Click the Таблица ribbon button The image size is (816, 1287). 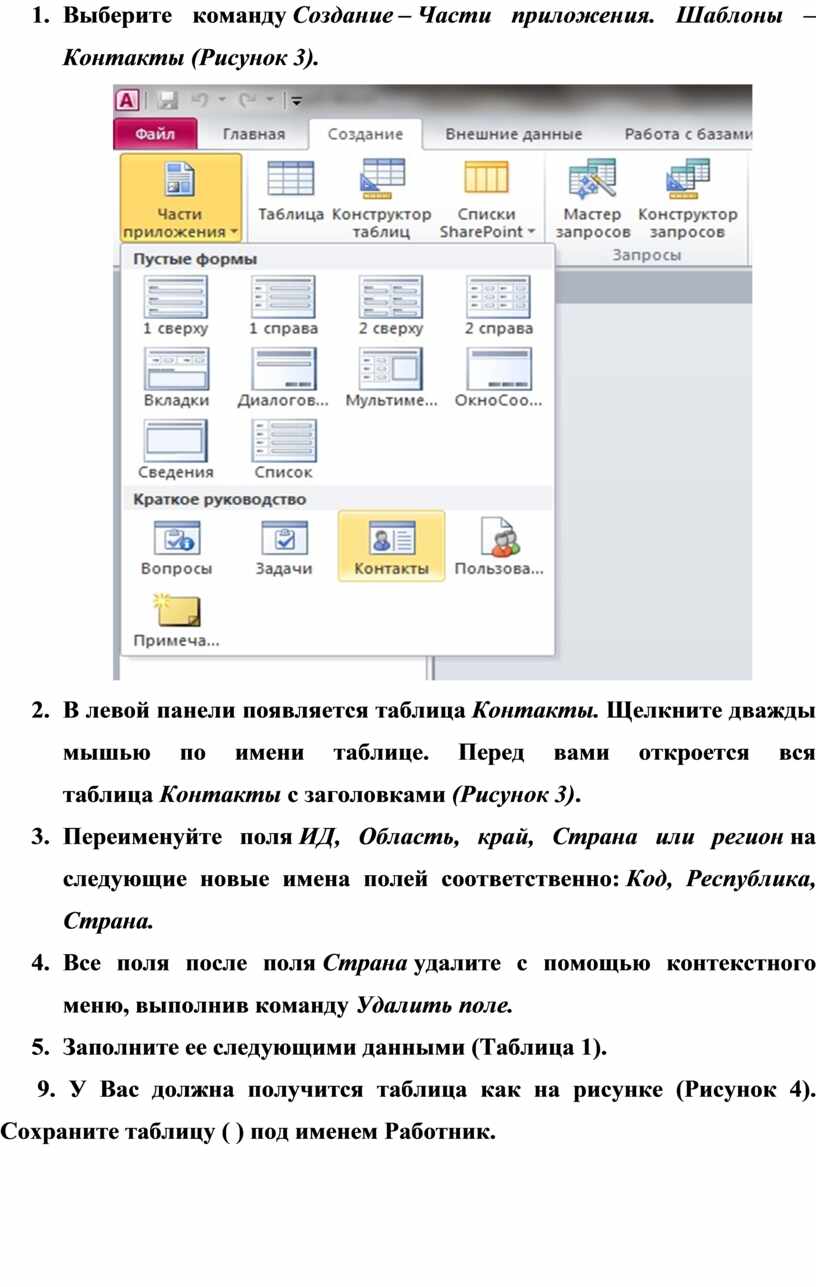click(291, 195)
